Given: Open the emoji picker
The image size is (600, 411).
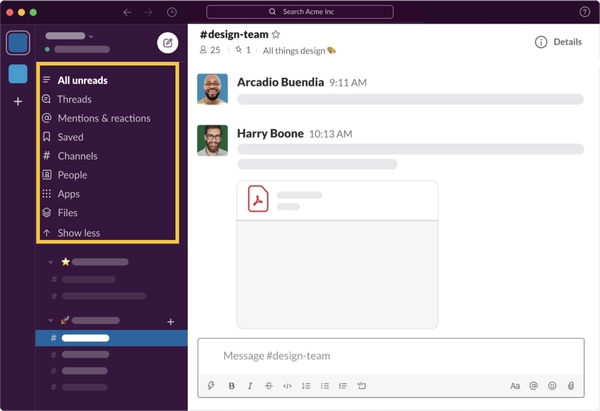Looking at the screenshot, I should pyautogui.click(x=552, y=386).
